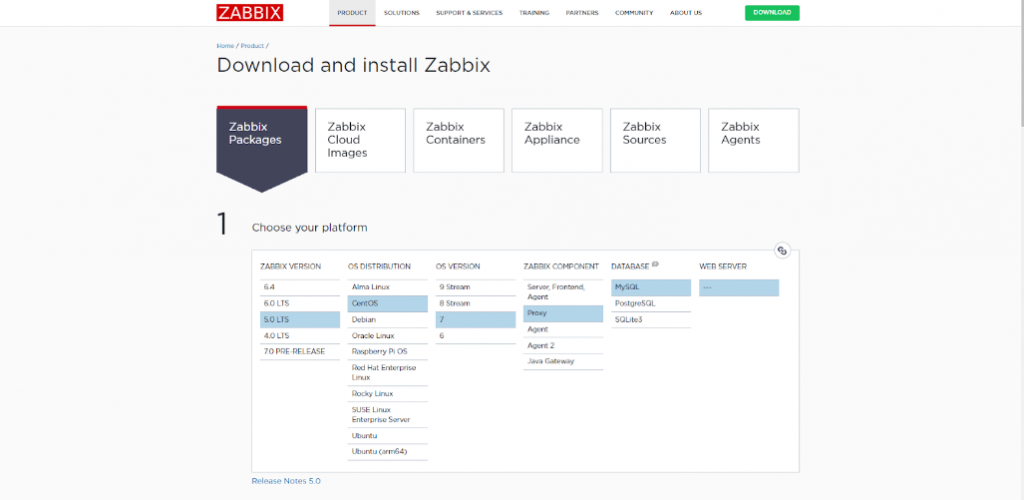Click the Database info icon
The image size is (1024, 500).
(655, 264)
